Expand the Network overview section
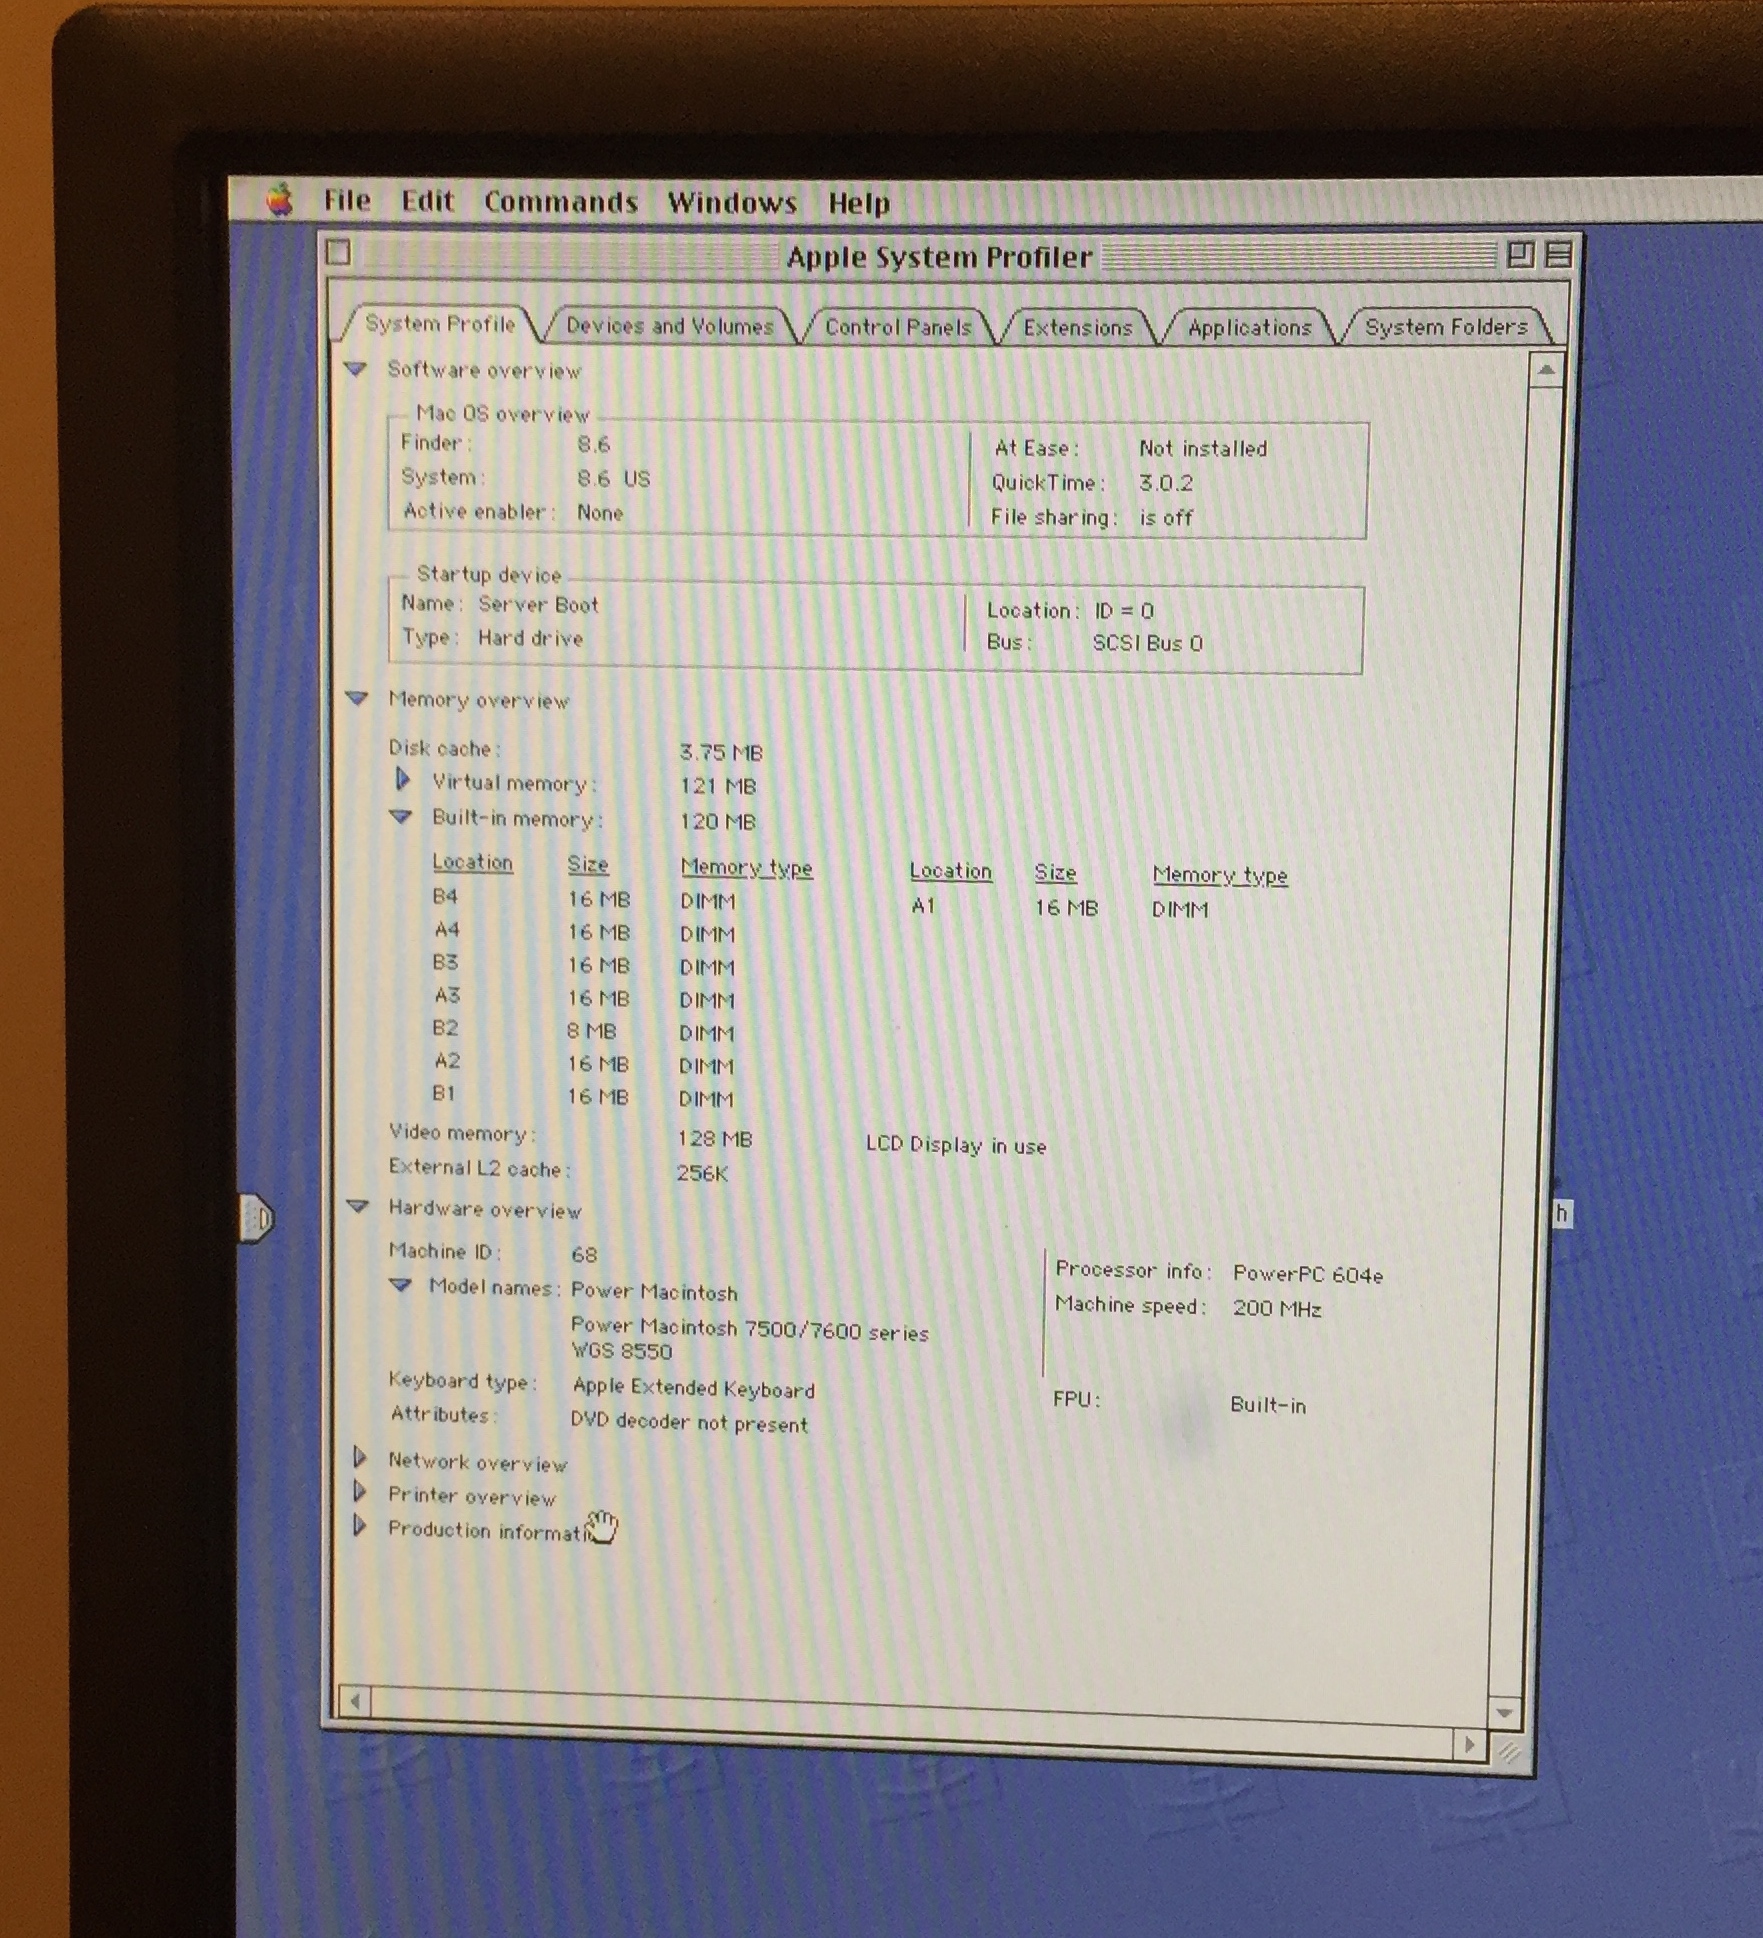This screenshot has width=1763, height=1938. (360, 1458)
